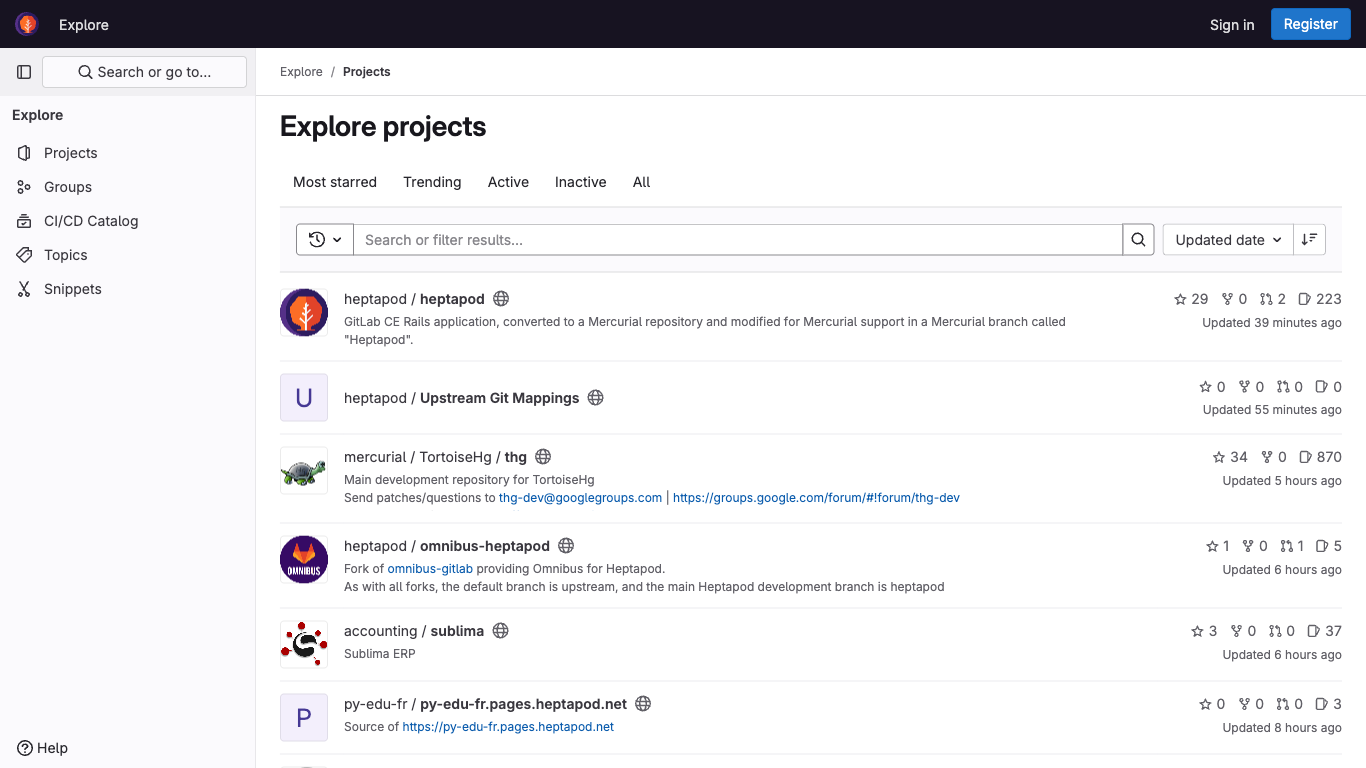Open Snippets in the sidebar
1366x768 pixels.
tap(127, 289)
